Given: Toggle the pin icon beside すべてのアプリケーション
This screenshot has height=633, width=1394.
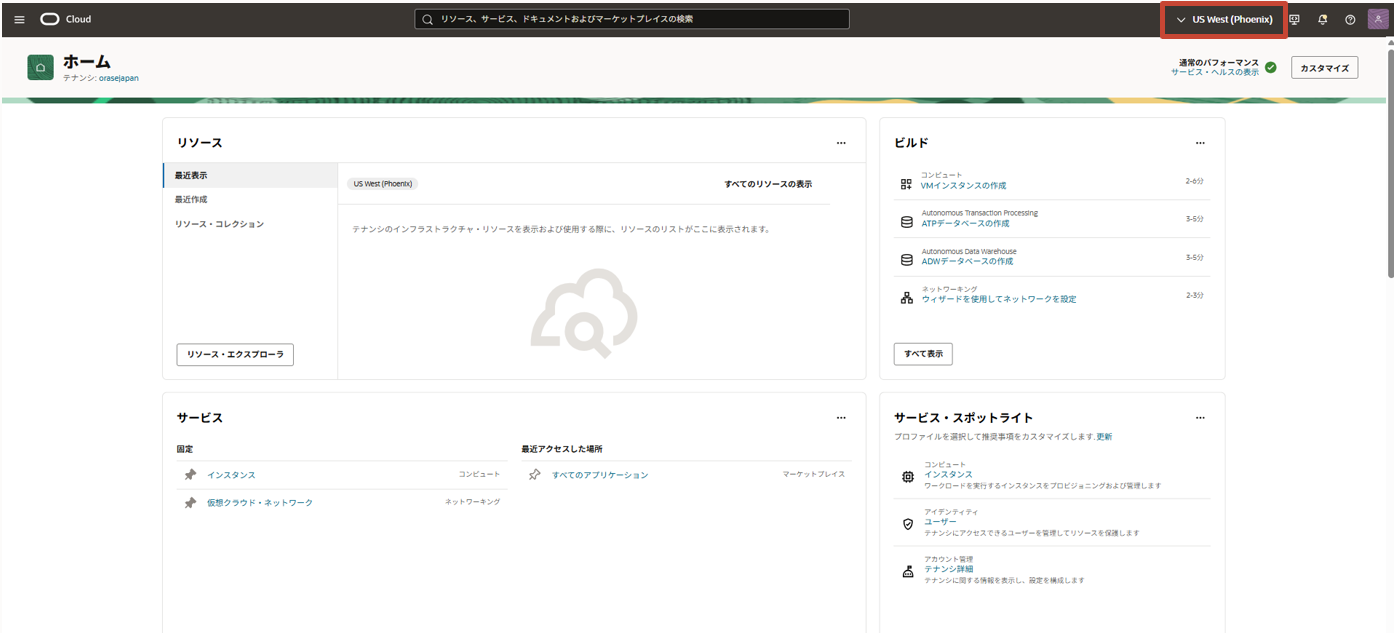Looking at the screenshot, I should coord(535,475).
